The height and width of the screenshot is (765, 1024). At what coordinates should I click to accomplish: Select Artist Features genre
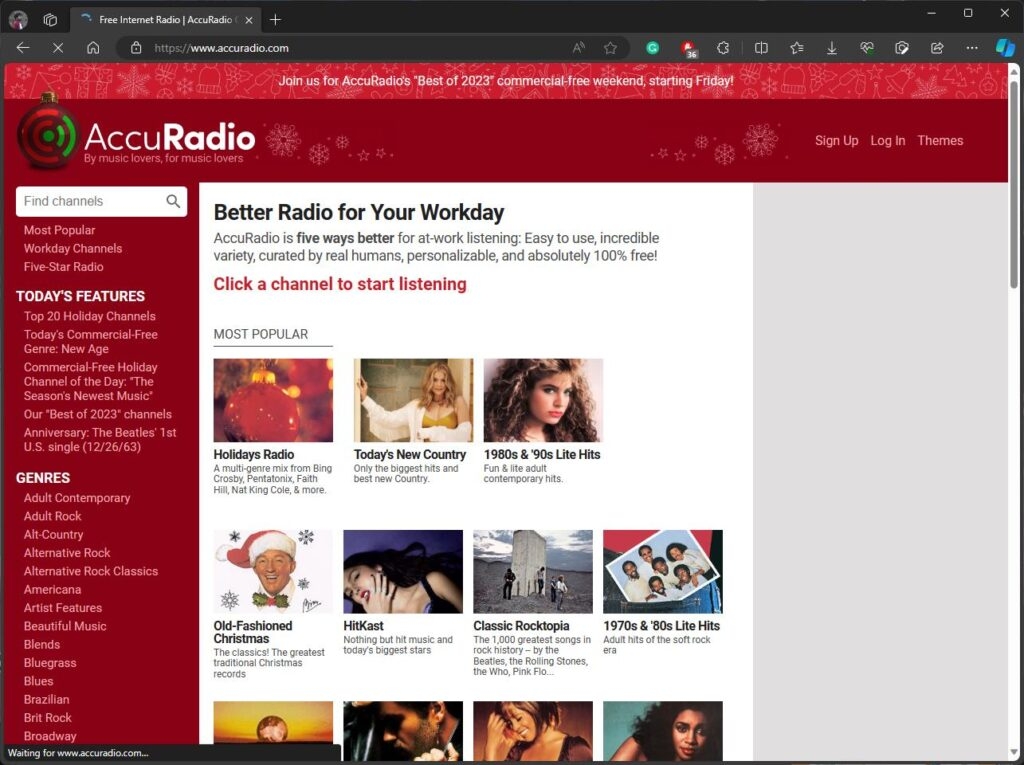pyautogui.click(x=63, y=608)
